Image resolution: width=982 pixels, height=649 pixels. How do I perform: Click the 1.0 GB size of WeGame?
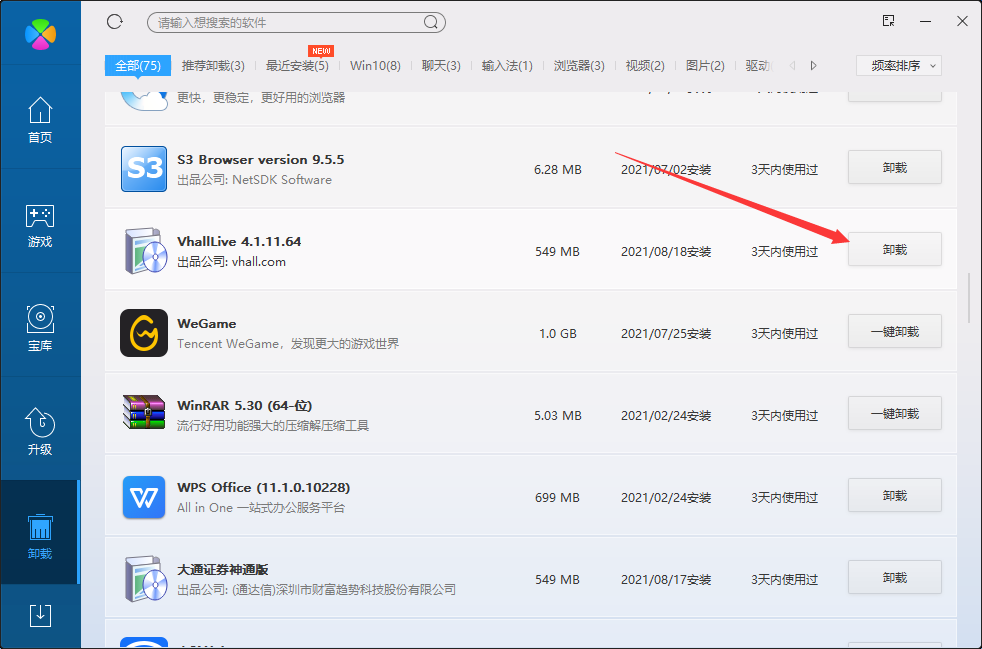point(557,334)
